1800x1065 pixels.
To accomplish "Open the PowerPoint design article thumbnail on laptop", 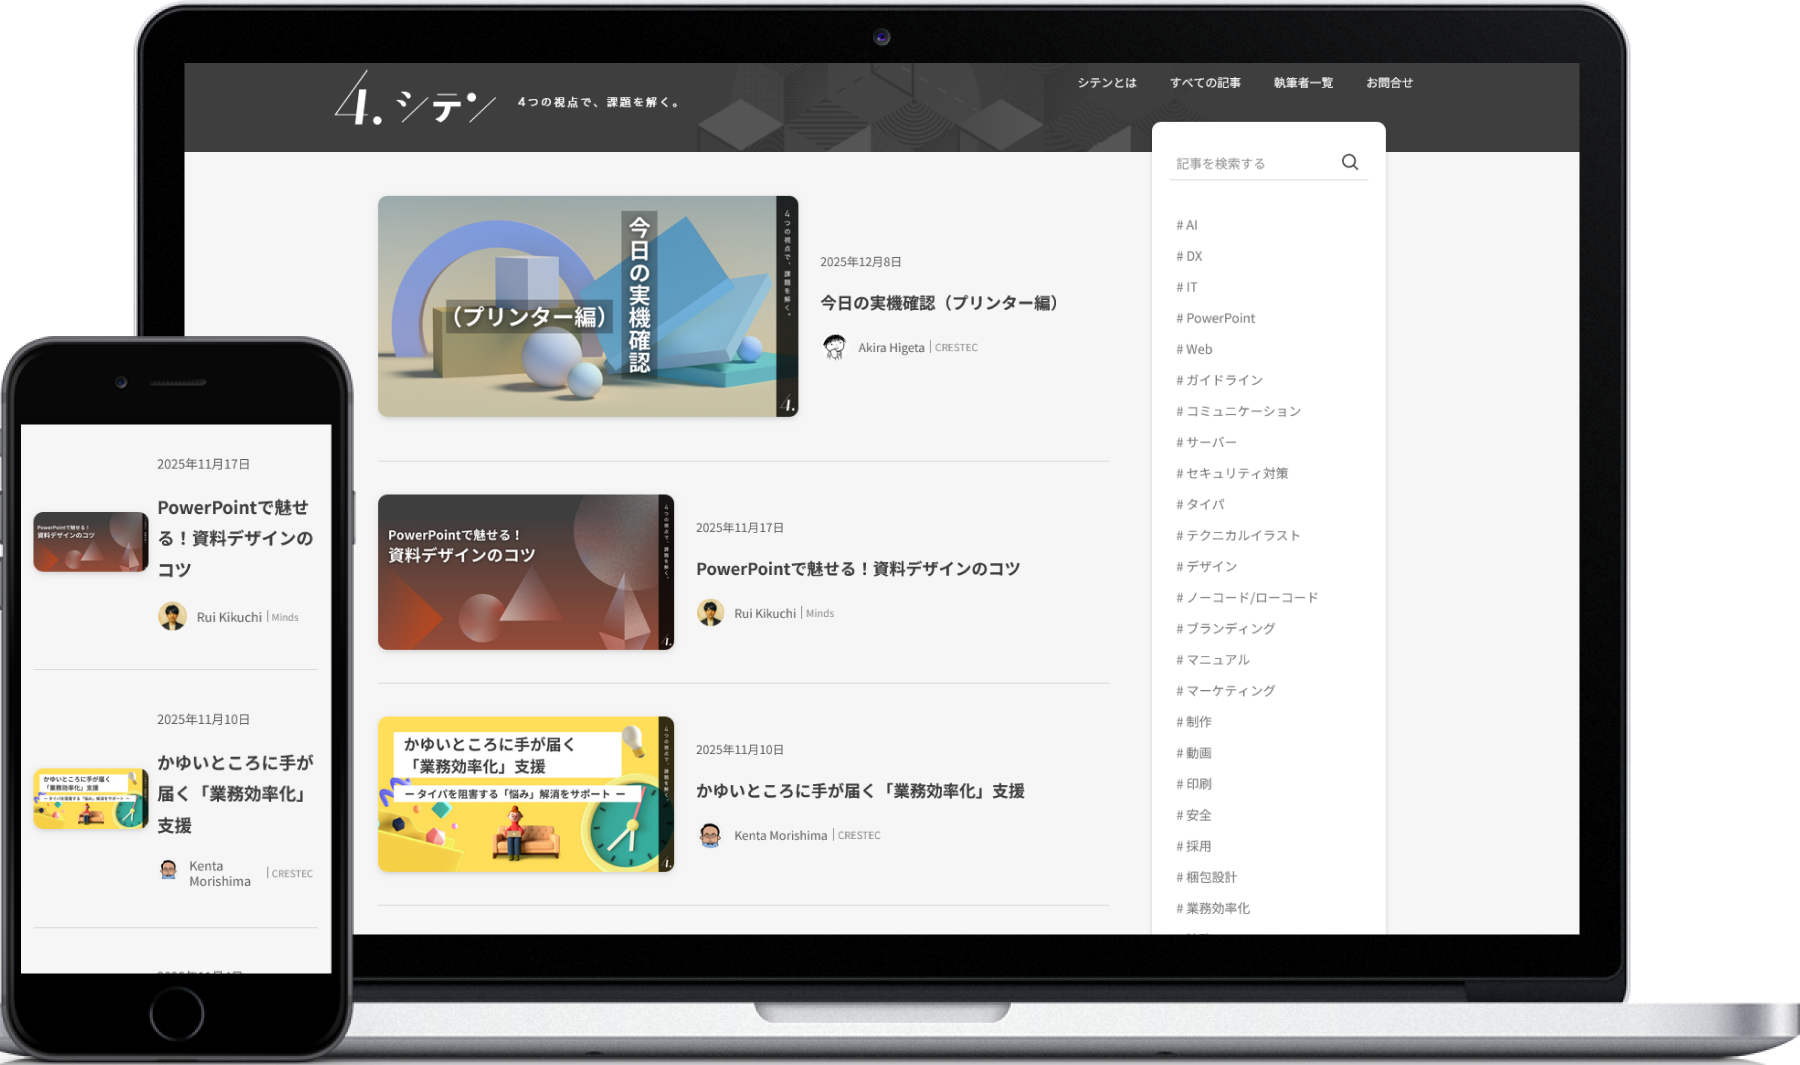I will (x=525, y=572).
